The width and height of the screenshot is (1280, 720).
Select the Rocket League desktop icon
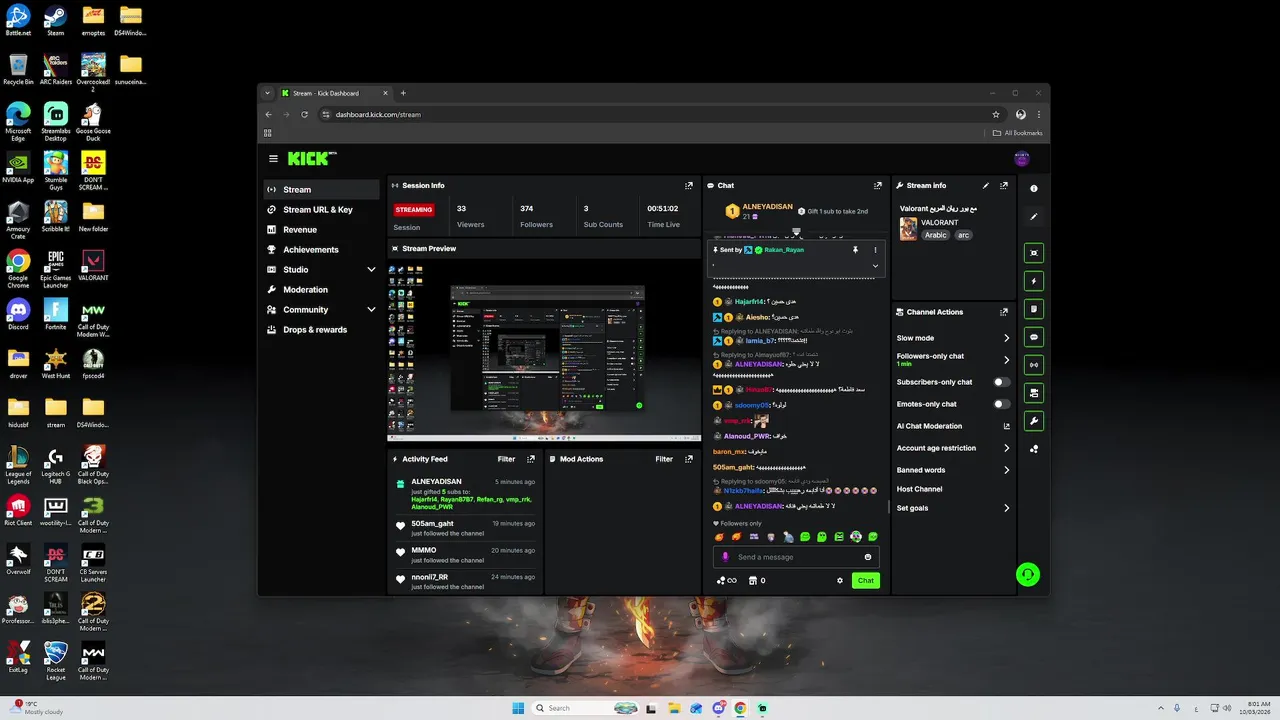point(56,659)
